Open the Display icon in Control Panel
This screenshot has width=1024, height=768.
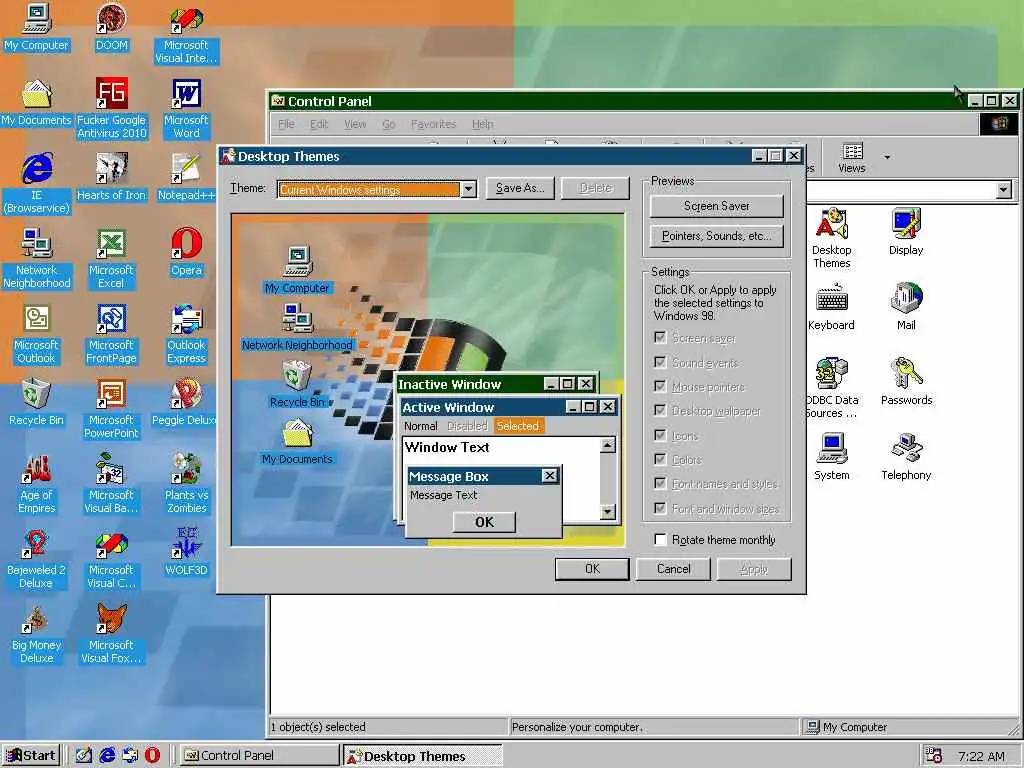[x=906, y=232]
